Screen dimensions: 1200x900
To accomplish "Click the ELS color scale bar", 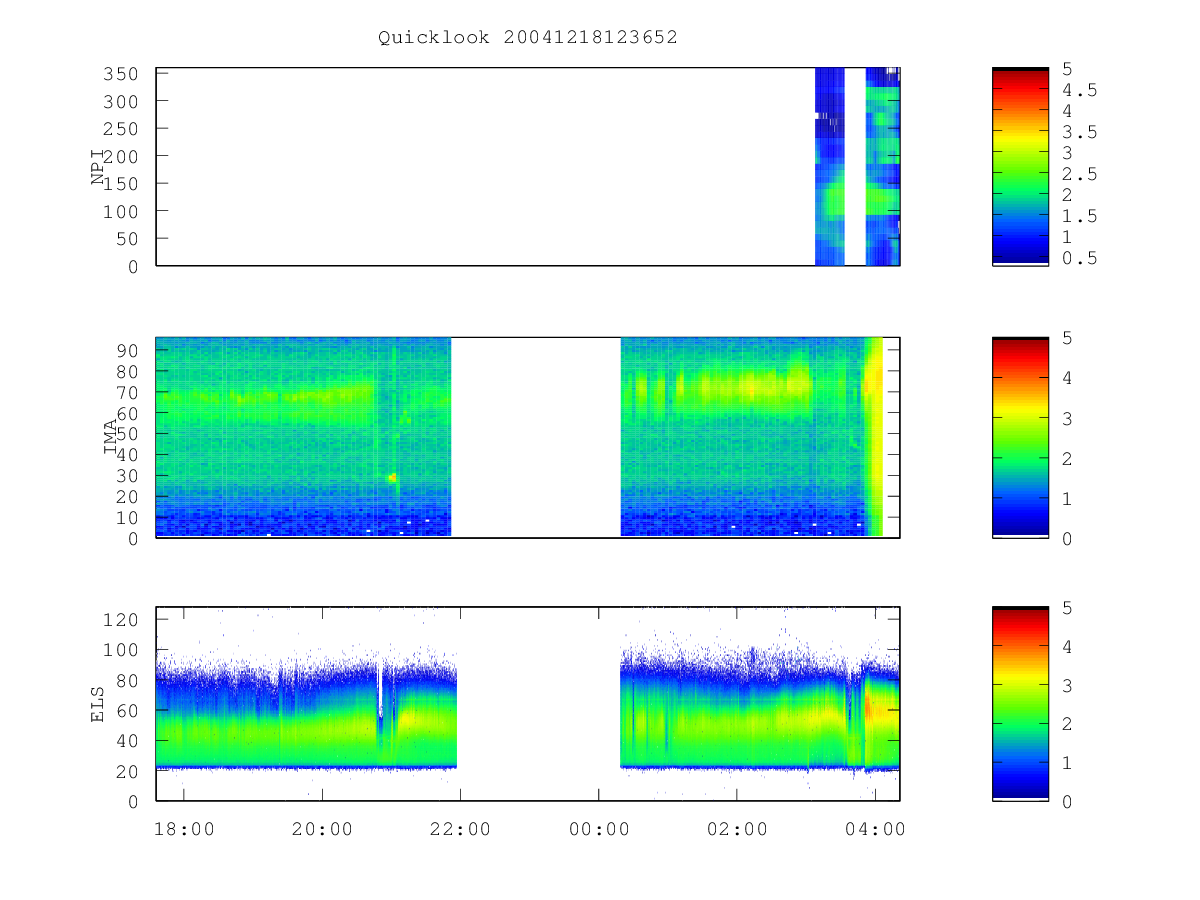I will (1020, 703).
